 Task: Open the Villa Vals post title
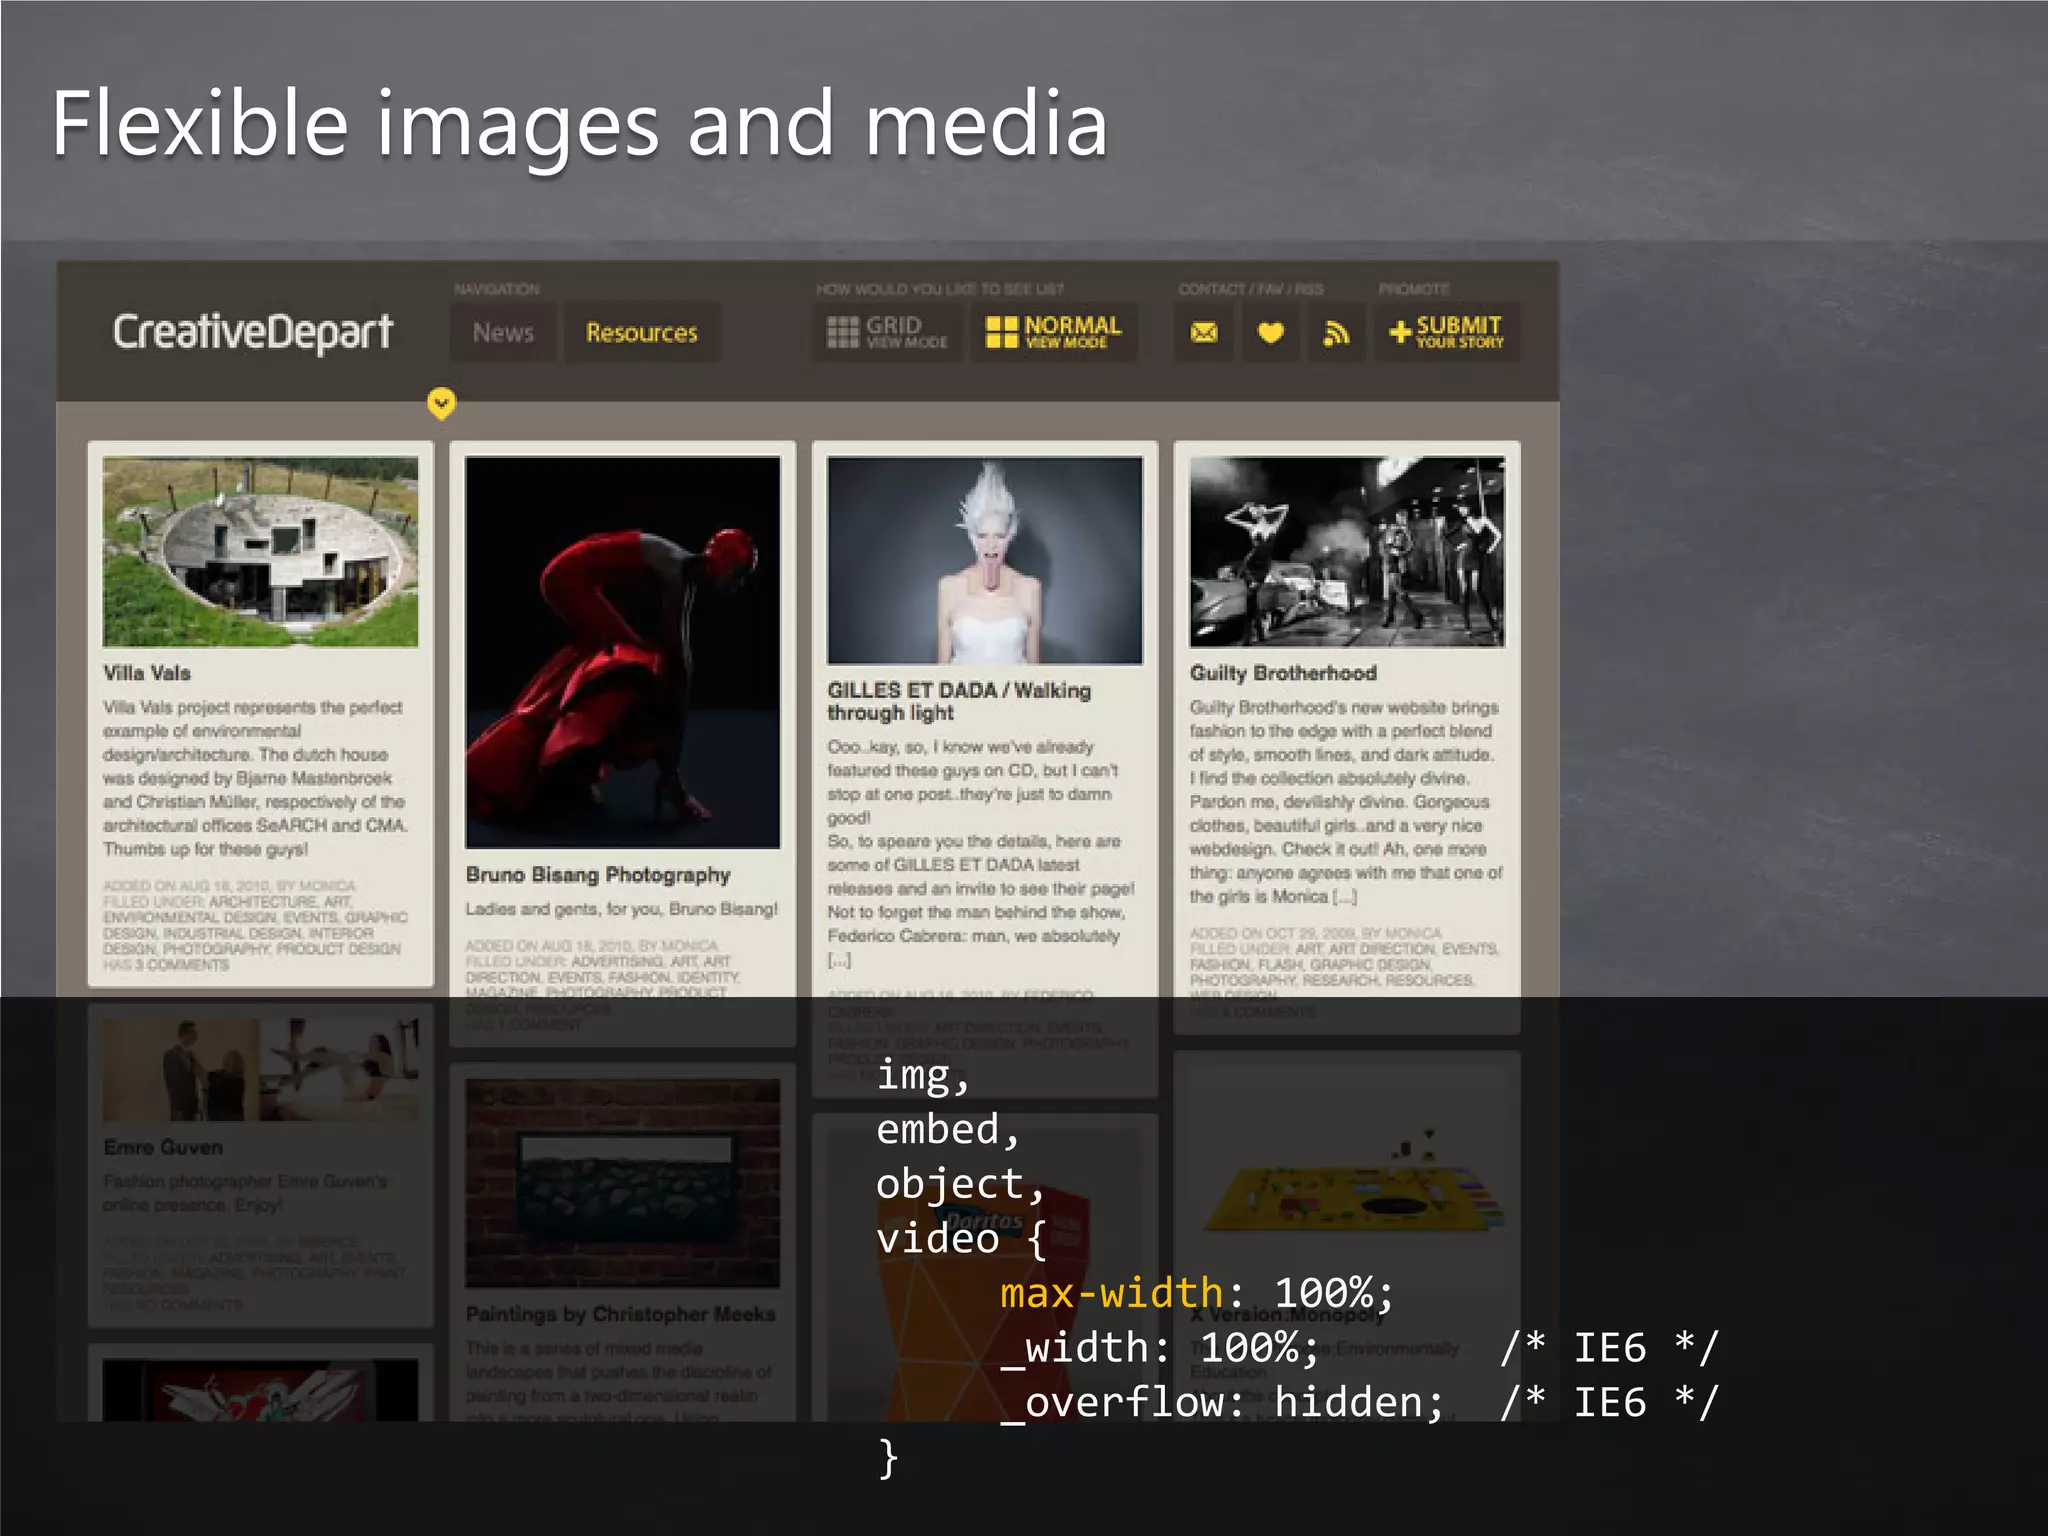pyautogui.click(x=147, y=673)
